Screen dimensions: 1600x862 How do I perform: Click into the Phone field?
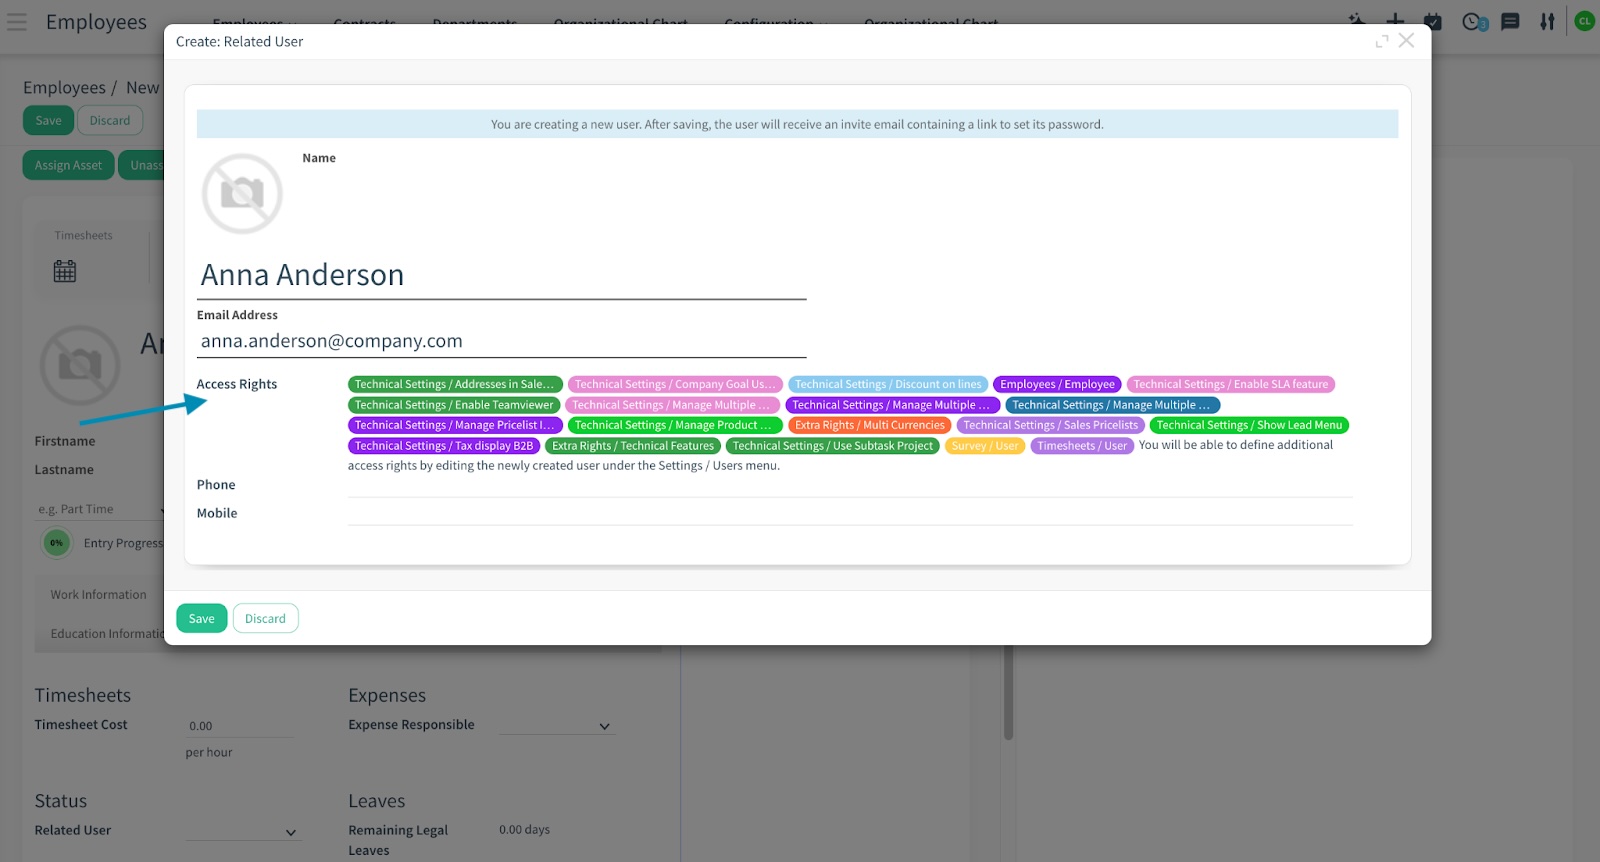[849, 485]
